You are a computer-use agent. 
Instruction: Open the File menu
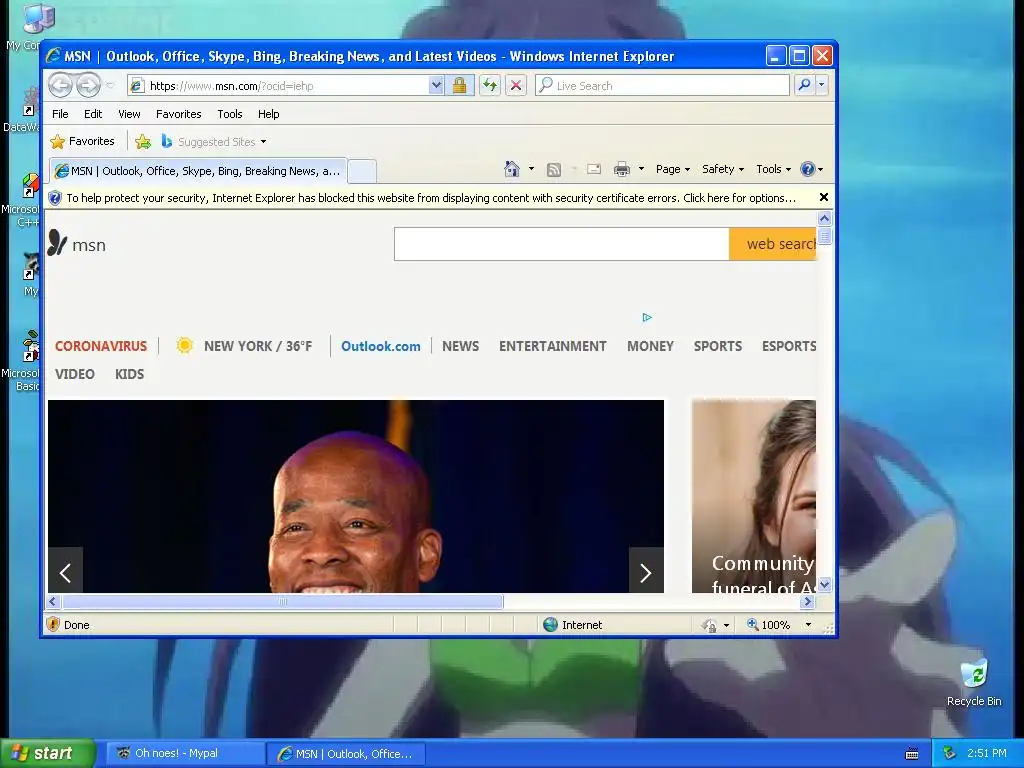coord(60,114)
